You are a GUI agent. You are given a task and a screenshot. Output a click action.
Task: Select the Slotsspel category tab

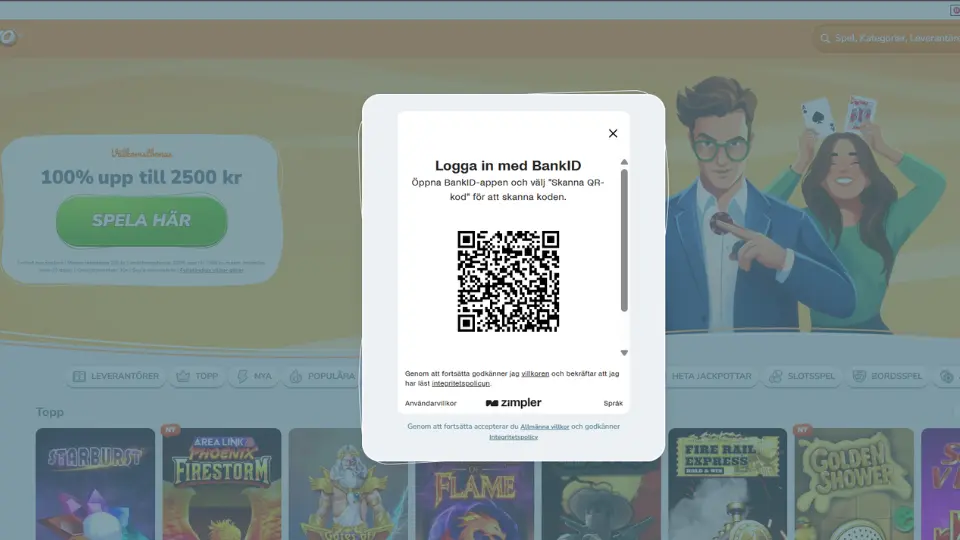pos(802,376)
